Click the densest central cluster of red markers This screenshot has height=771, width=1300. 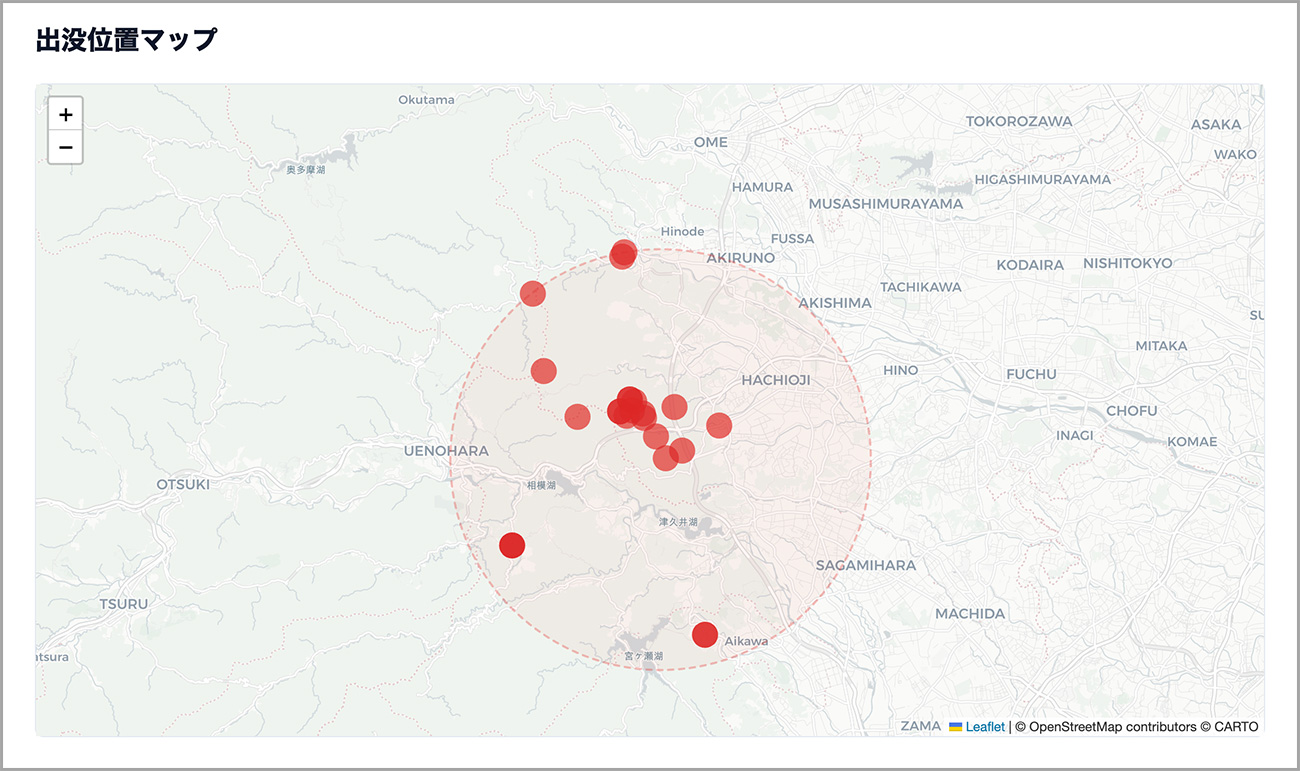pyautogui.click(x=630, y=408)
